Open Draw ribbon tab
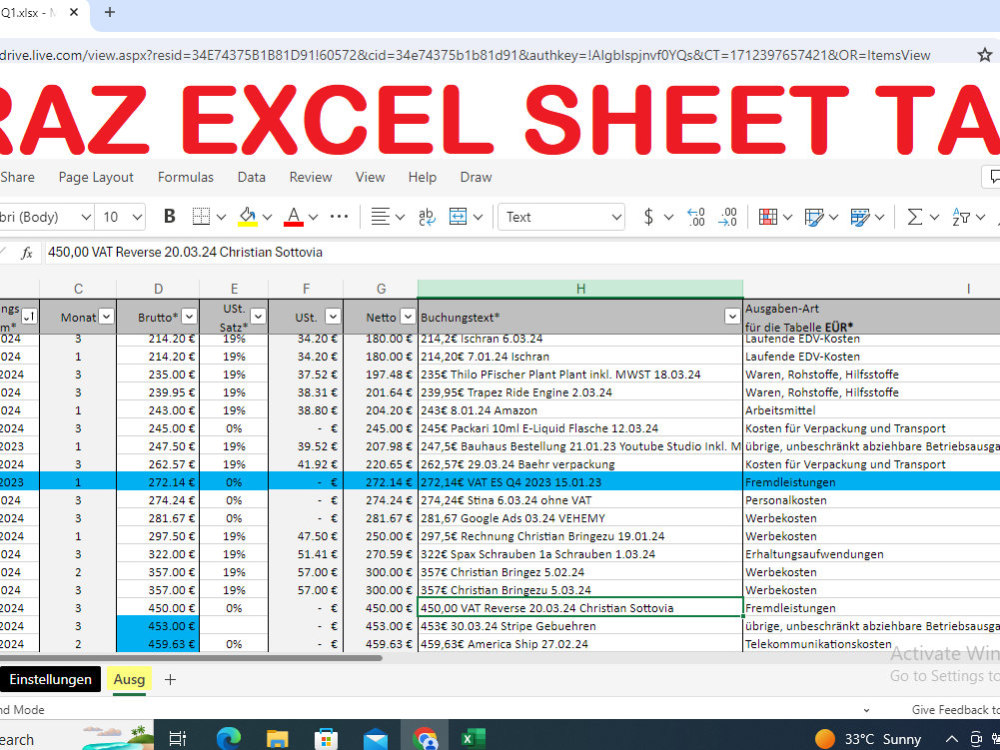This screenshot has height=750, width=1000. point(476,177)
